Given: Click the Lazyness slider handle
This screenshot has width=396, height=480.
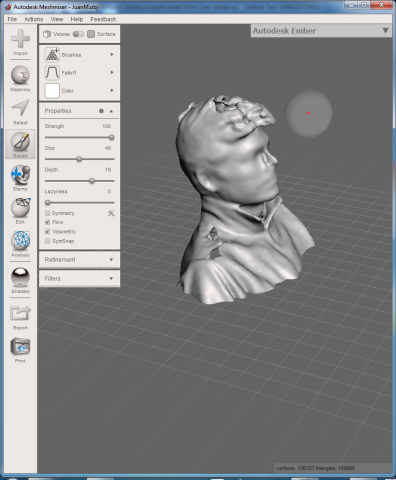Looking at the screenshot, I should [x=48, y=203].
